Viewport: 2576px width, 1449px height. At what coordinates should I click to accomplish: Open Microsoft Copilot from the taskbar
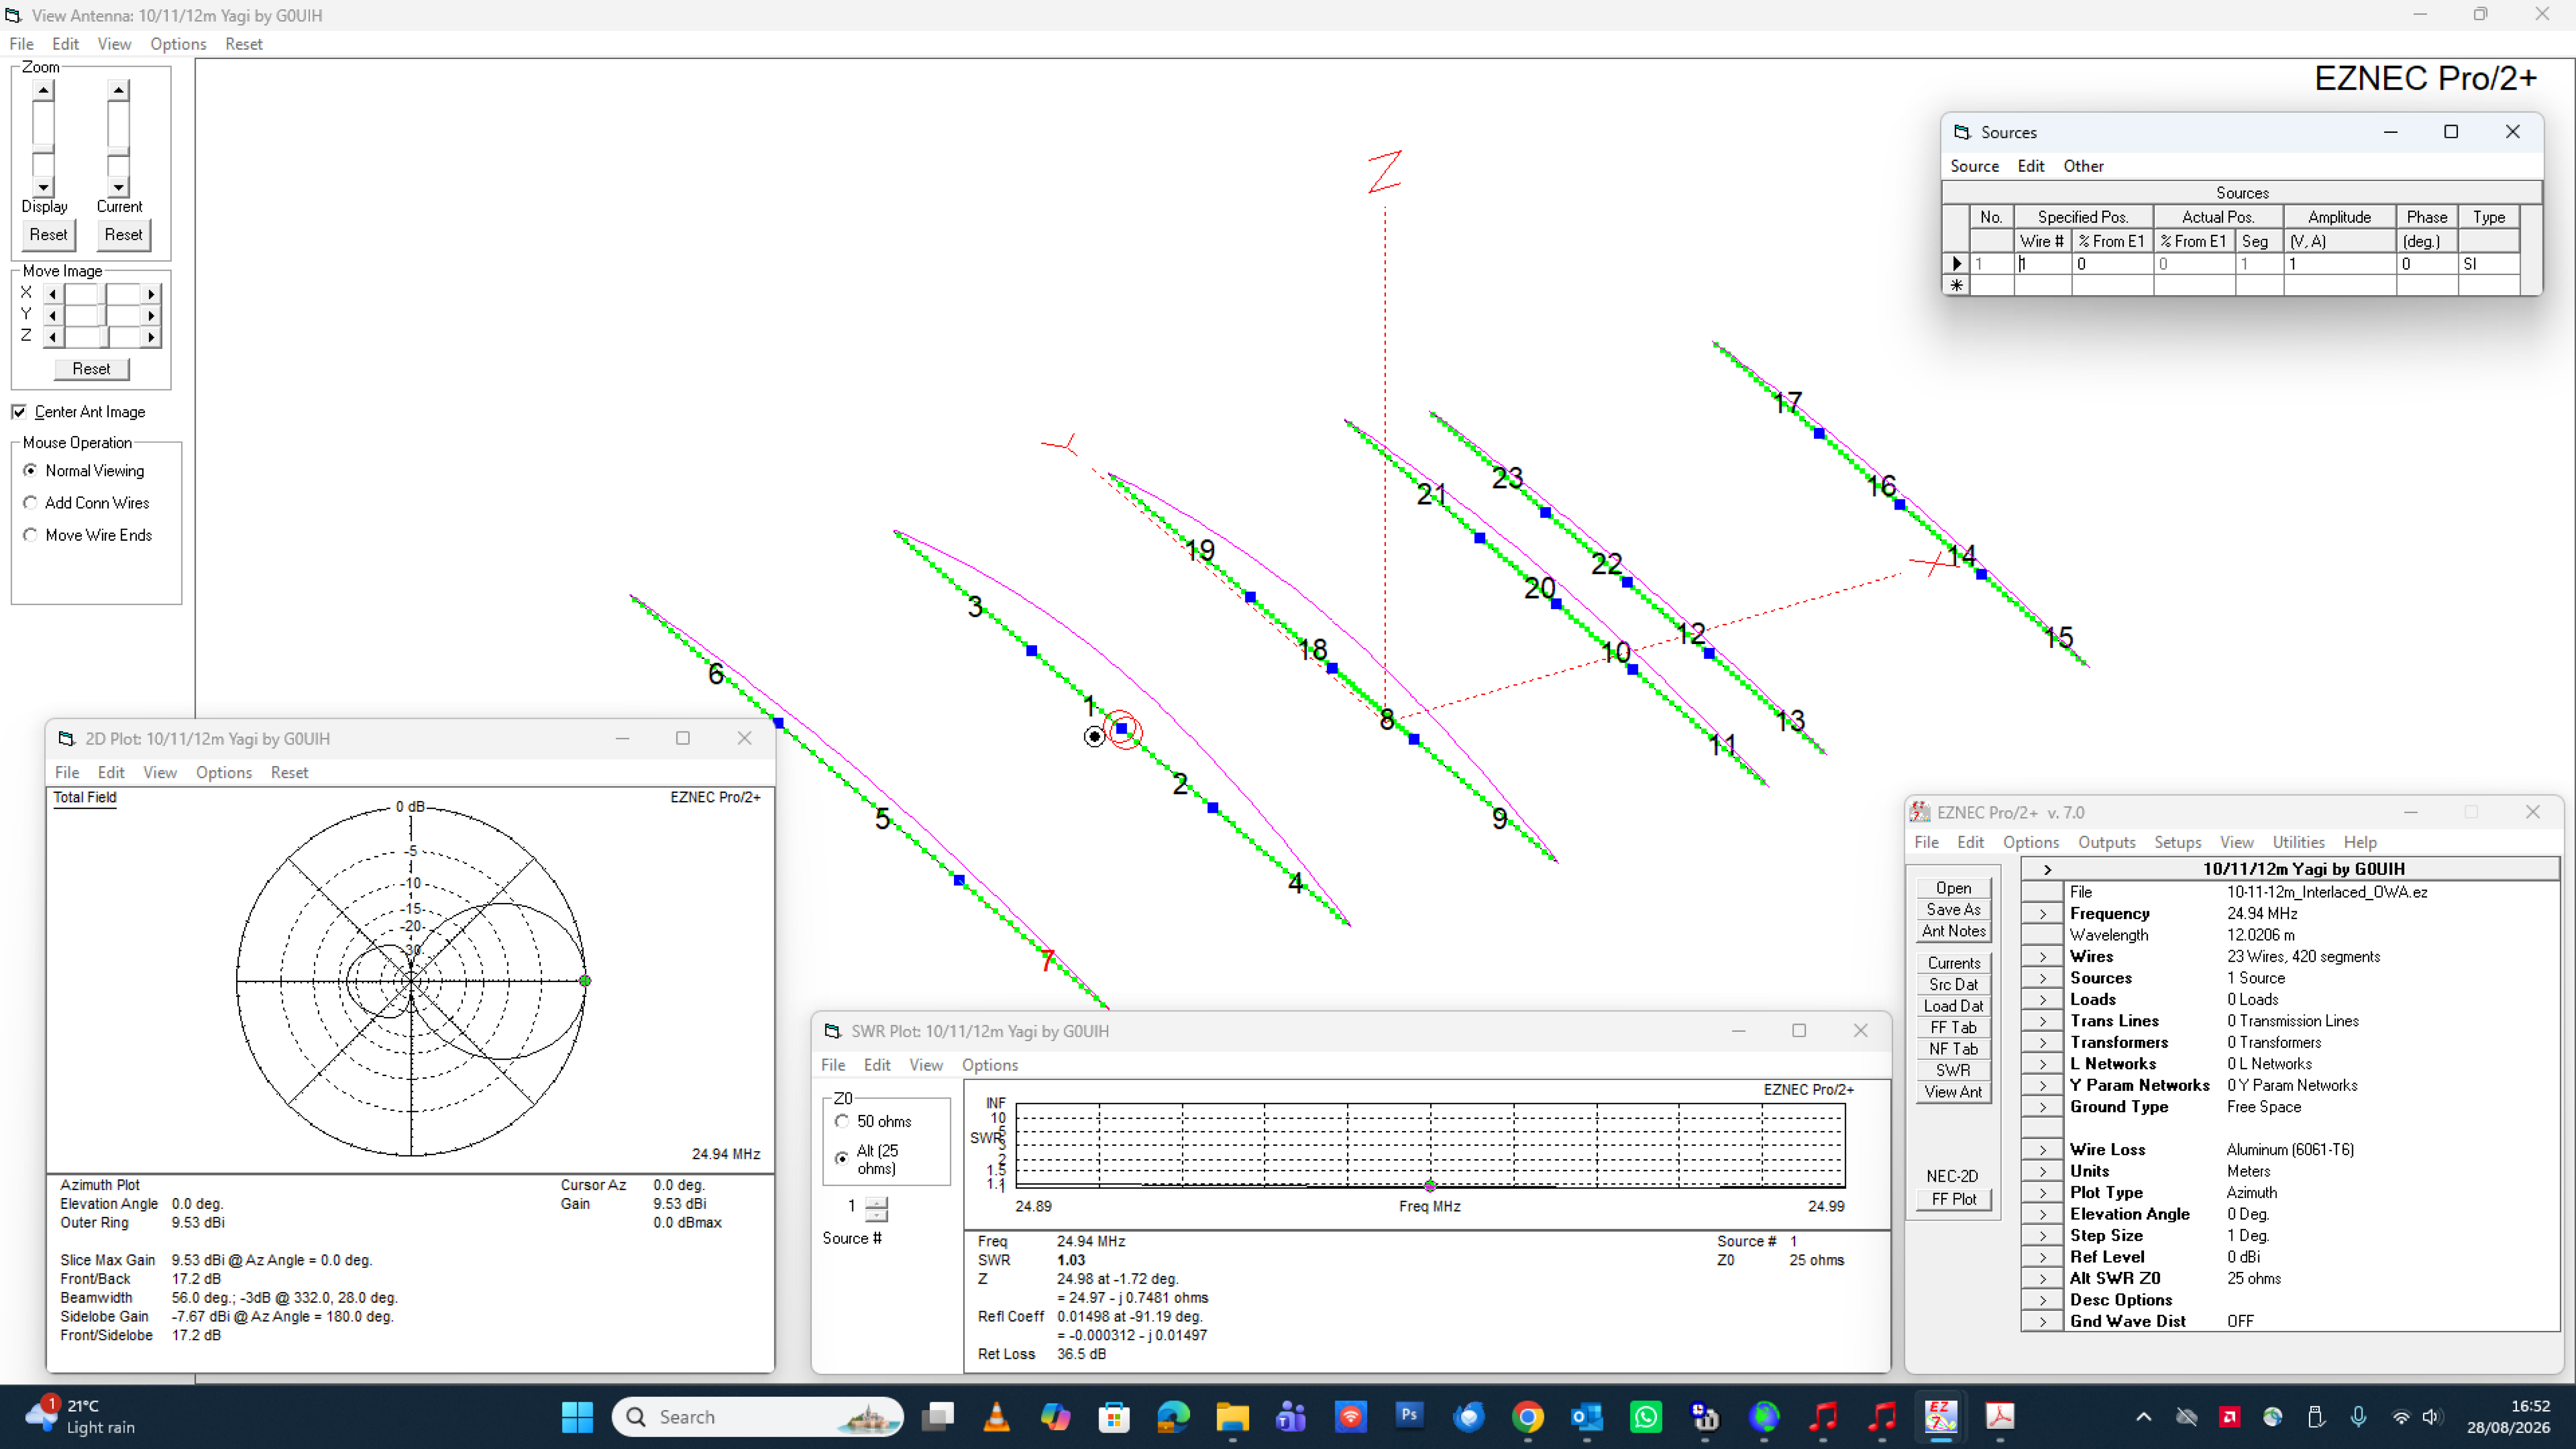click(x=1055, y=1416)
